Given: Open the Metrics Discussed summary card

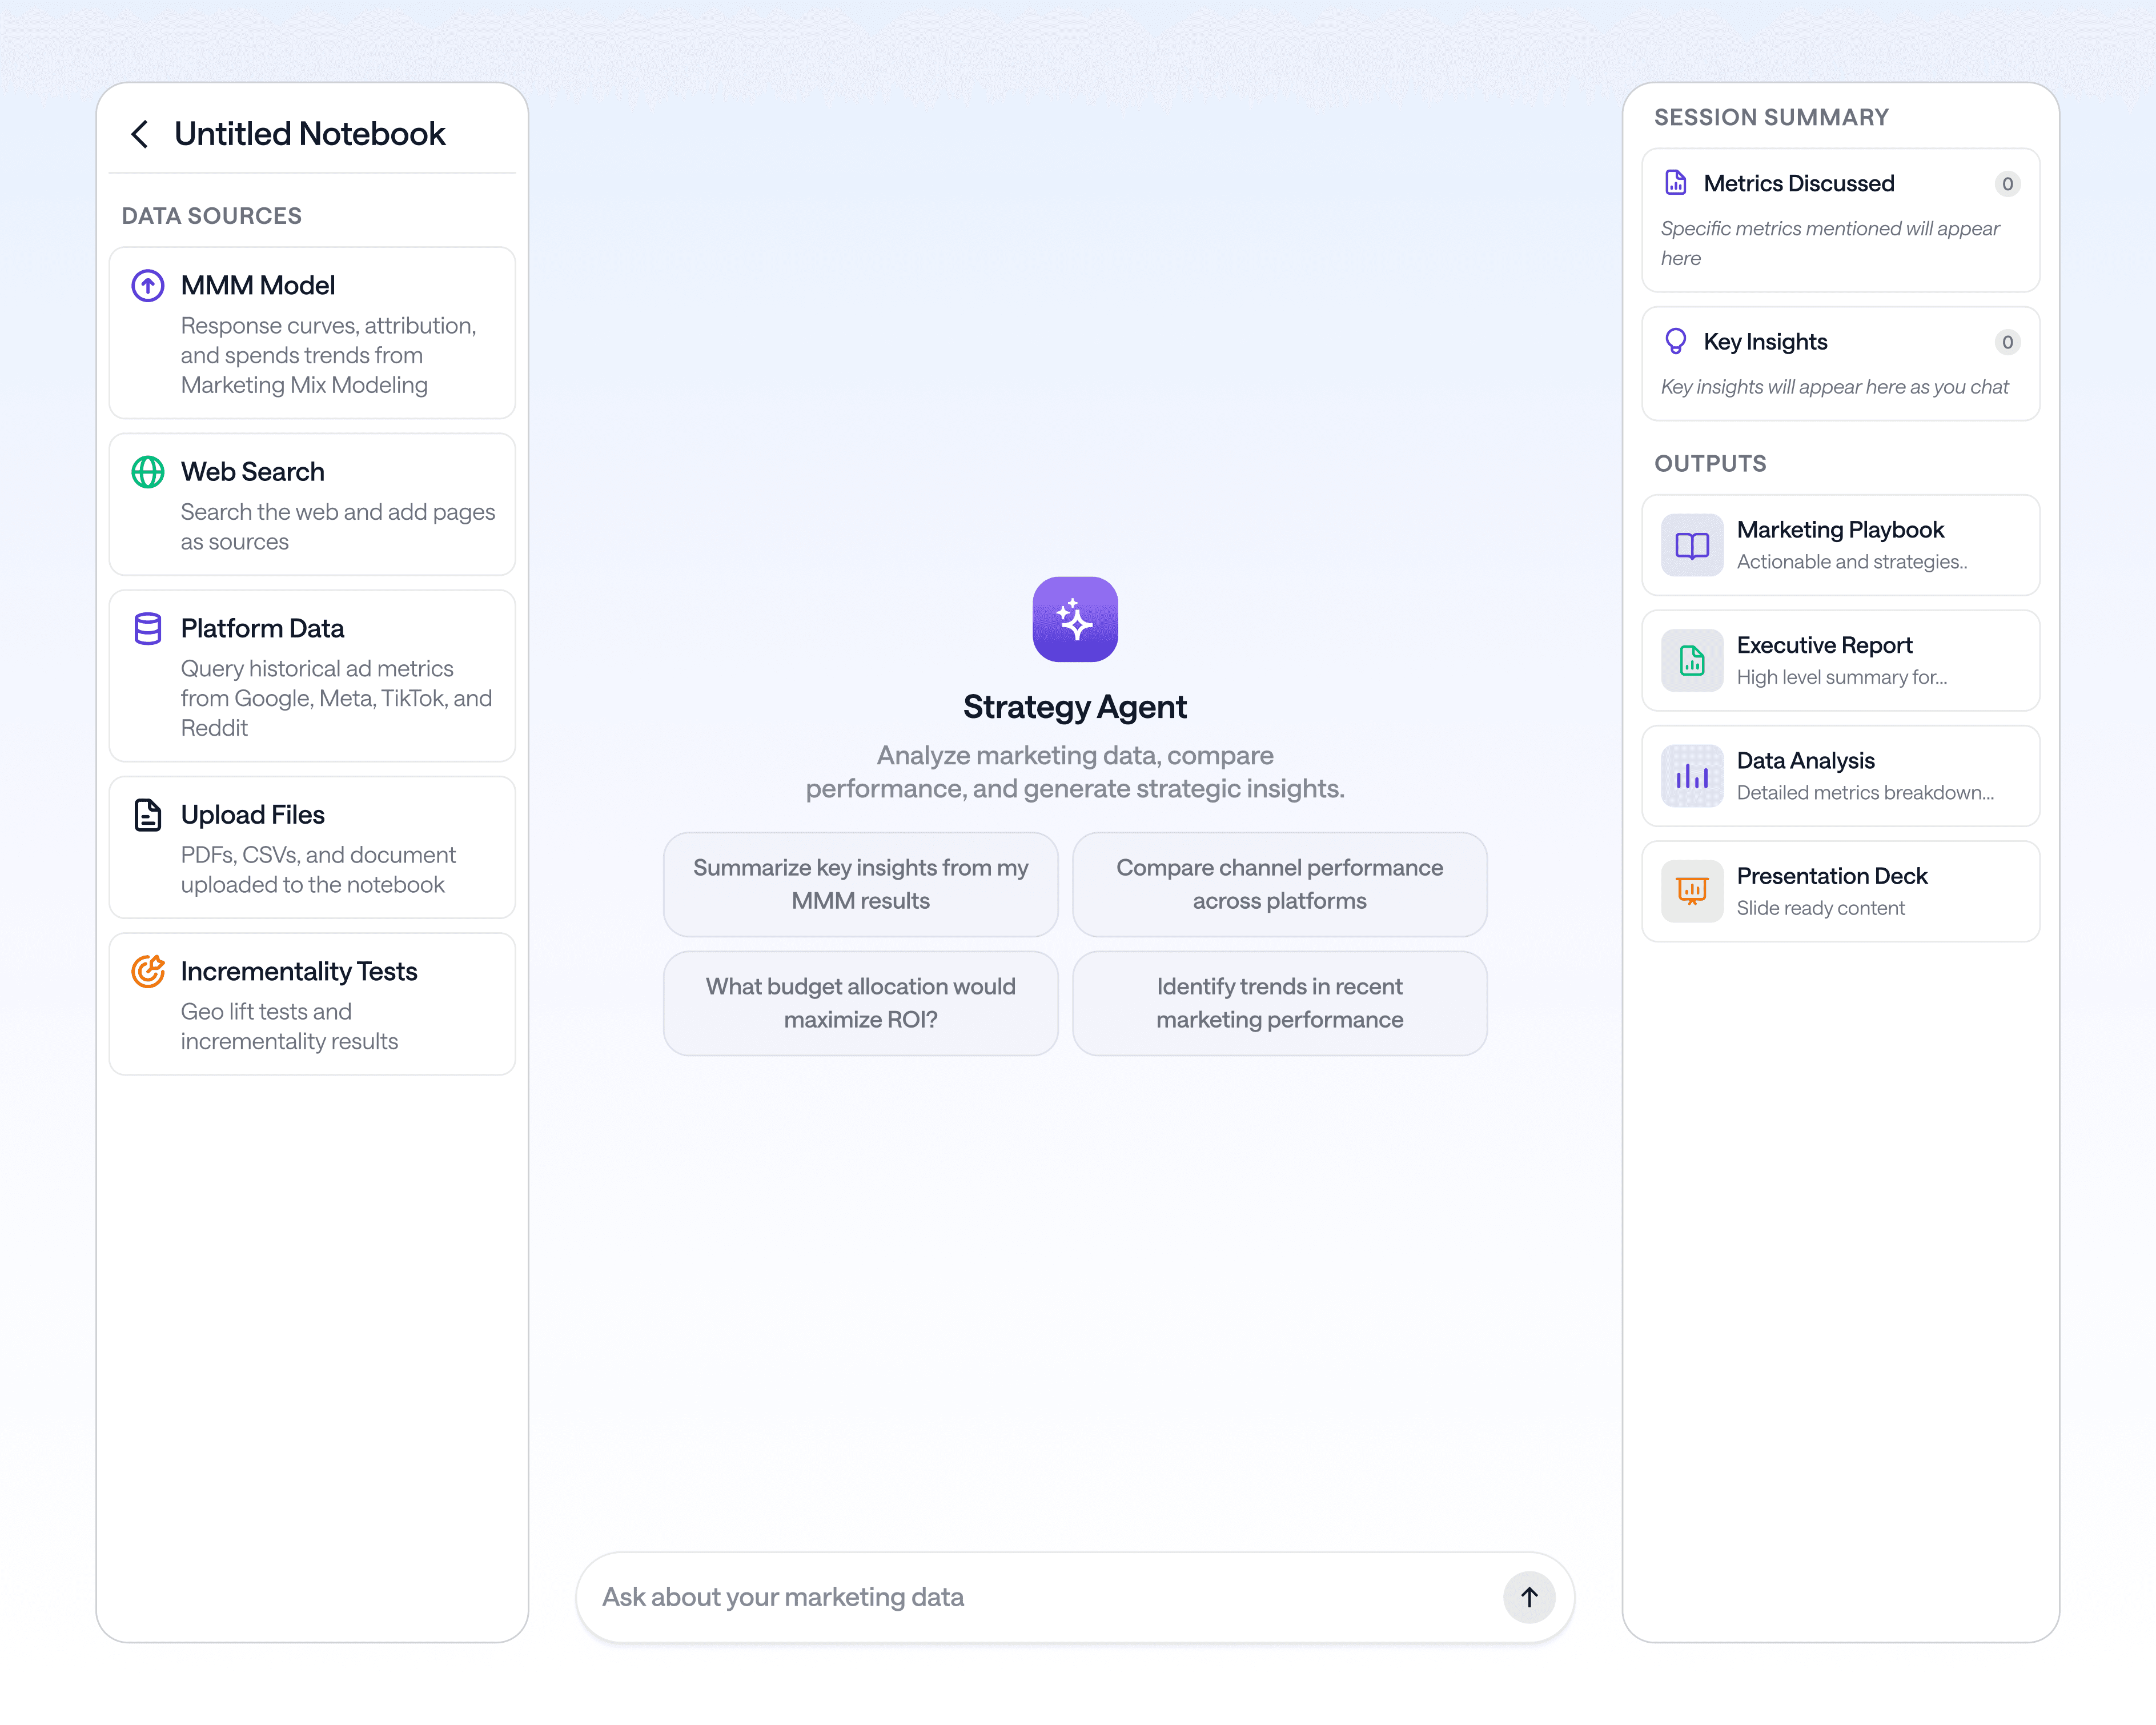Looking at the screenshot, I should click(x=1840, y=220).
